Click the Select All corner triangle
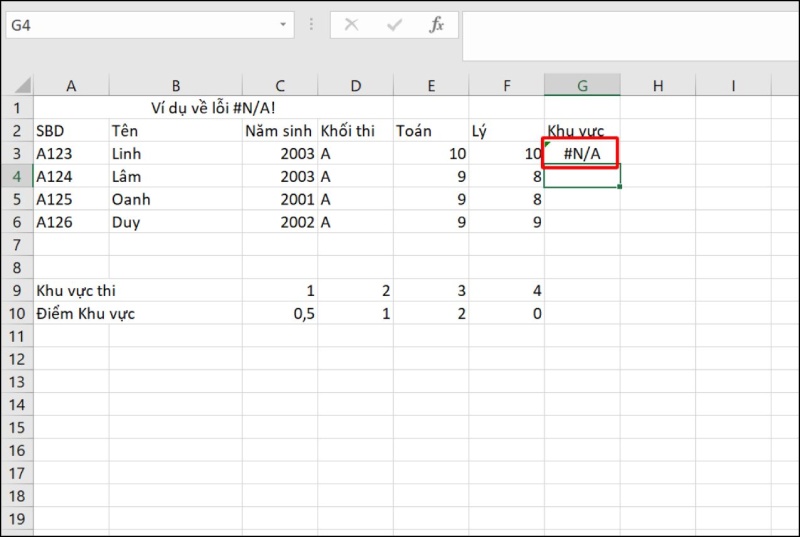 coord(18,86)
